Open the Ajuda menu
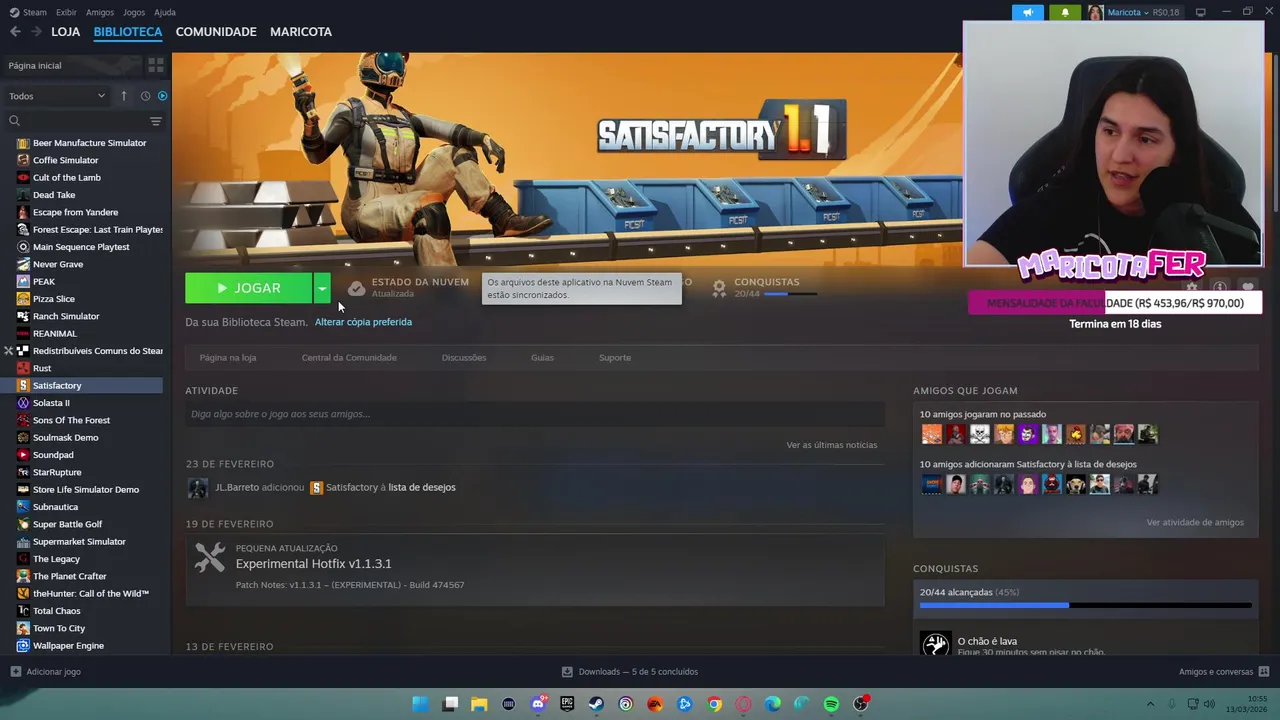Image resolution: width=1280 pixels, height=720 pixels. (165, 12)
